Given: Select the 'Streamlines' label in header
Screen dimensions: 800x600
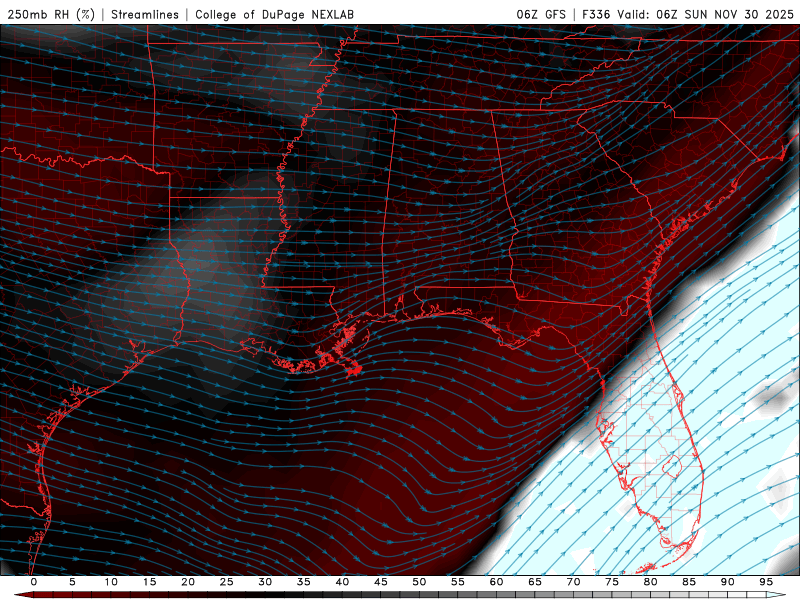Looking at the screenshot, I should click(x=145, y=14).
